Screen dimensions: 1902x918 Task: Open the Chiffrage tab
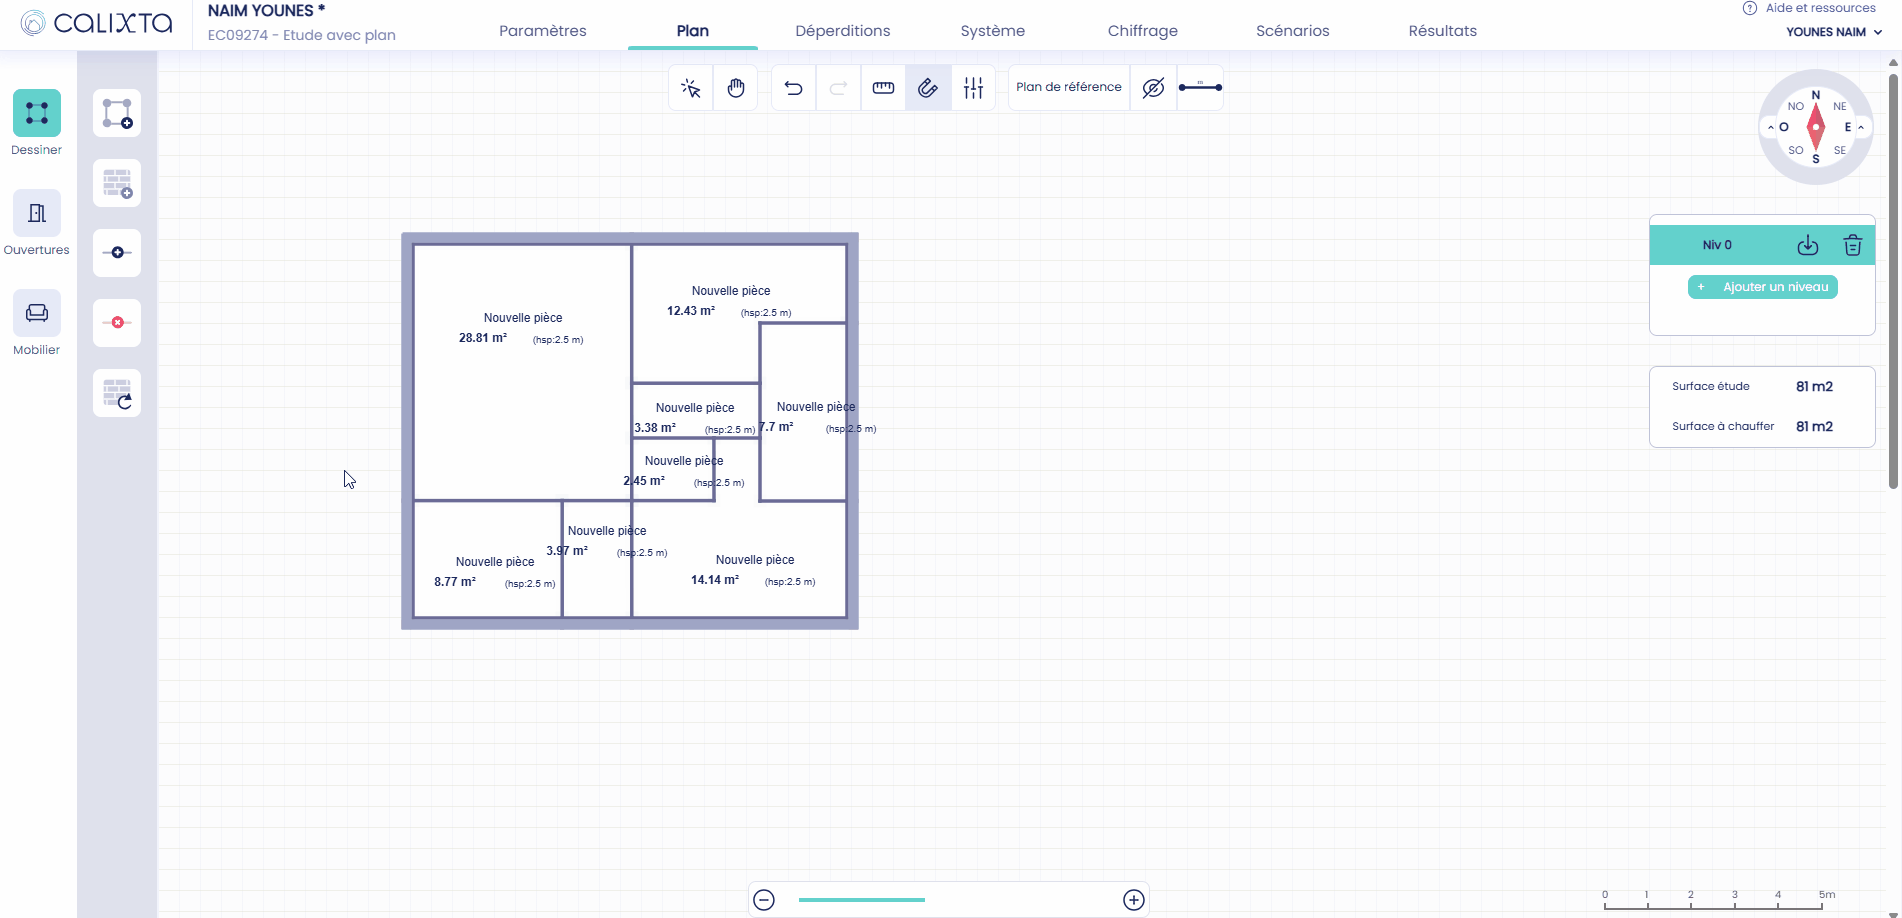point(1143,31)
